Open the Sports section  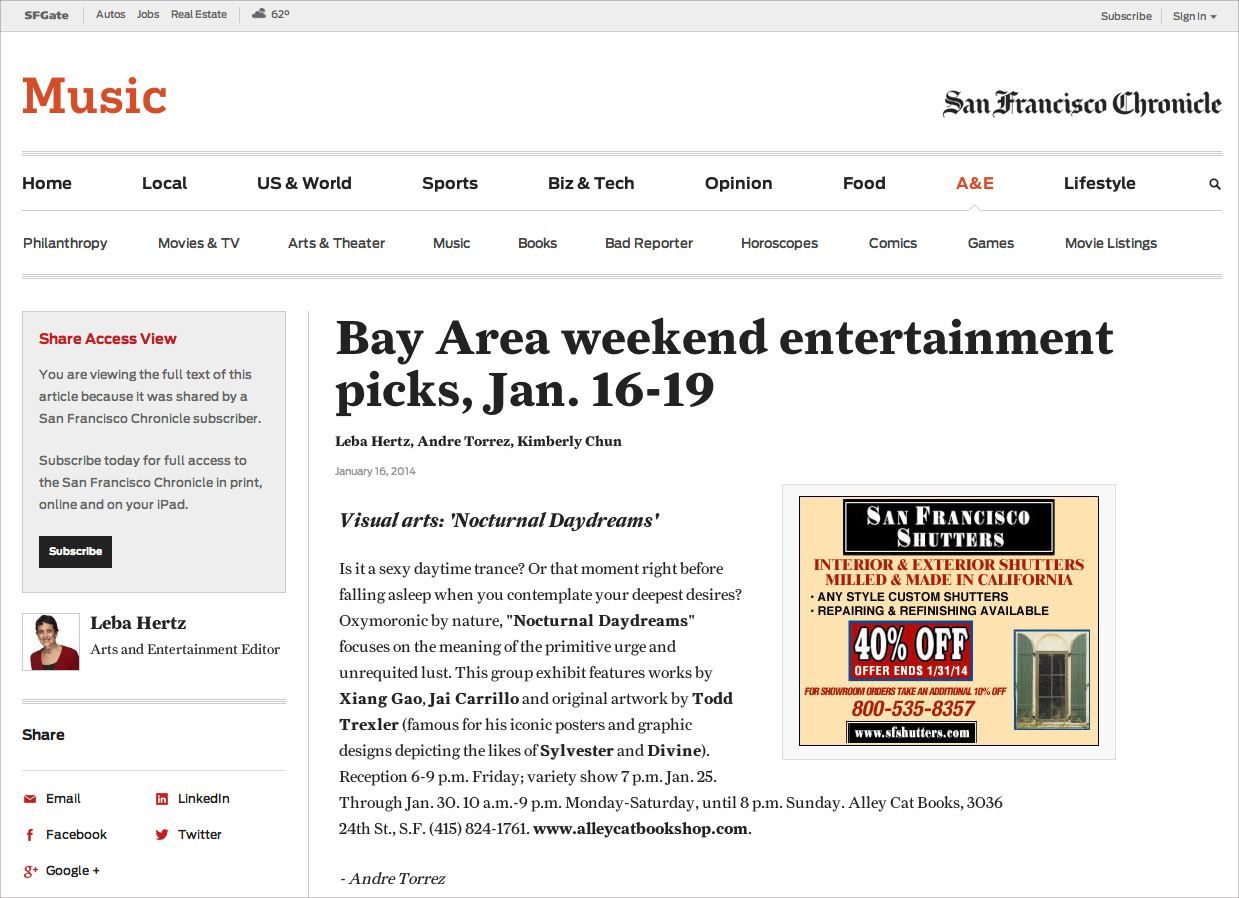(x=450, y=183)
